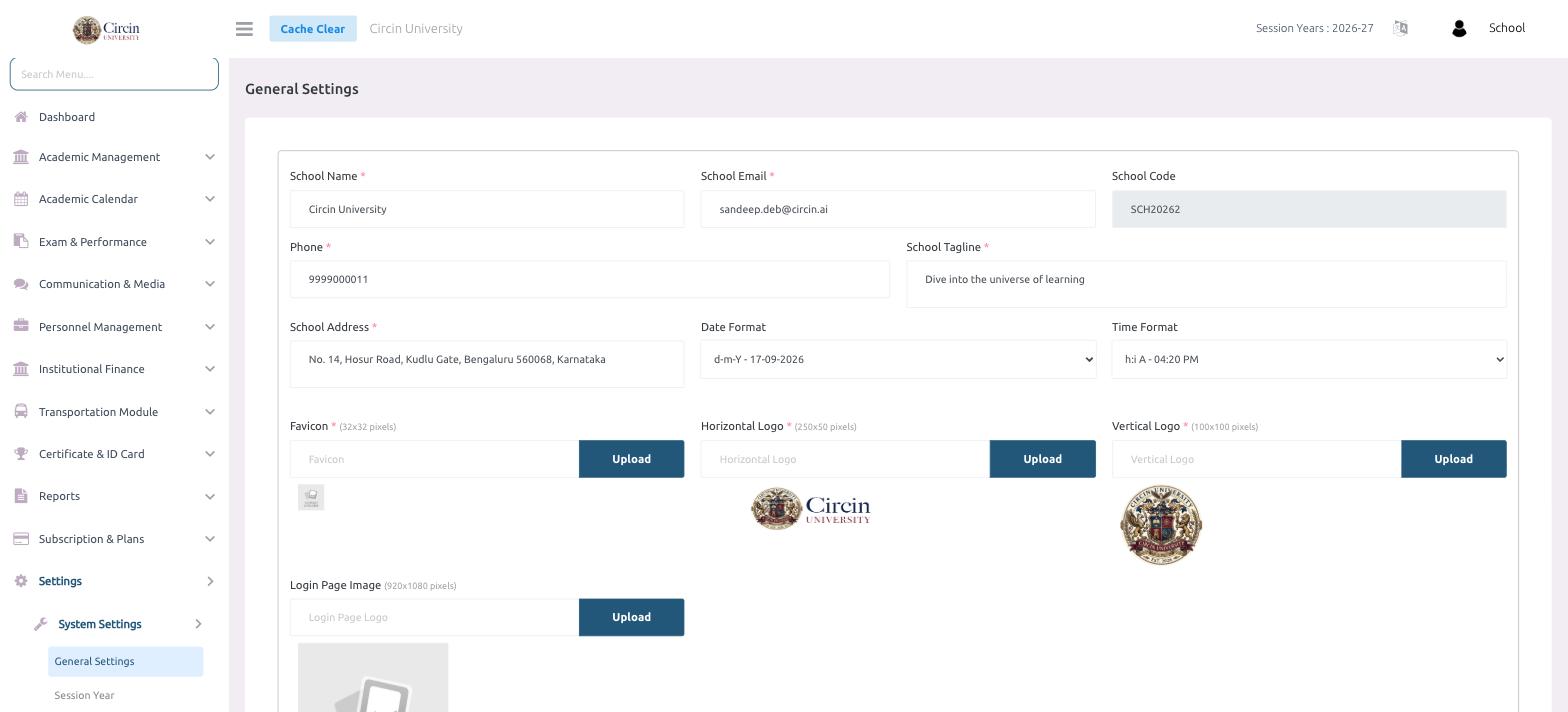1568x712 pixels.
Task: Expand Transportation Module chevron
Action: pyautogui.click(x=210, y=412)
